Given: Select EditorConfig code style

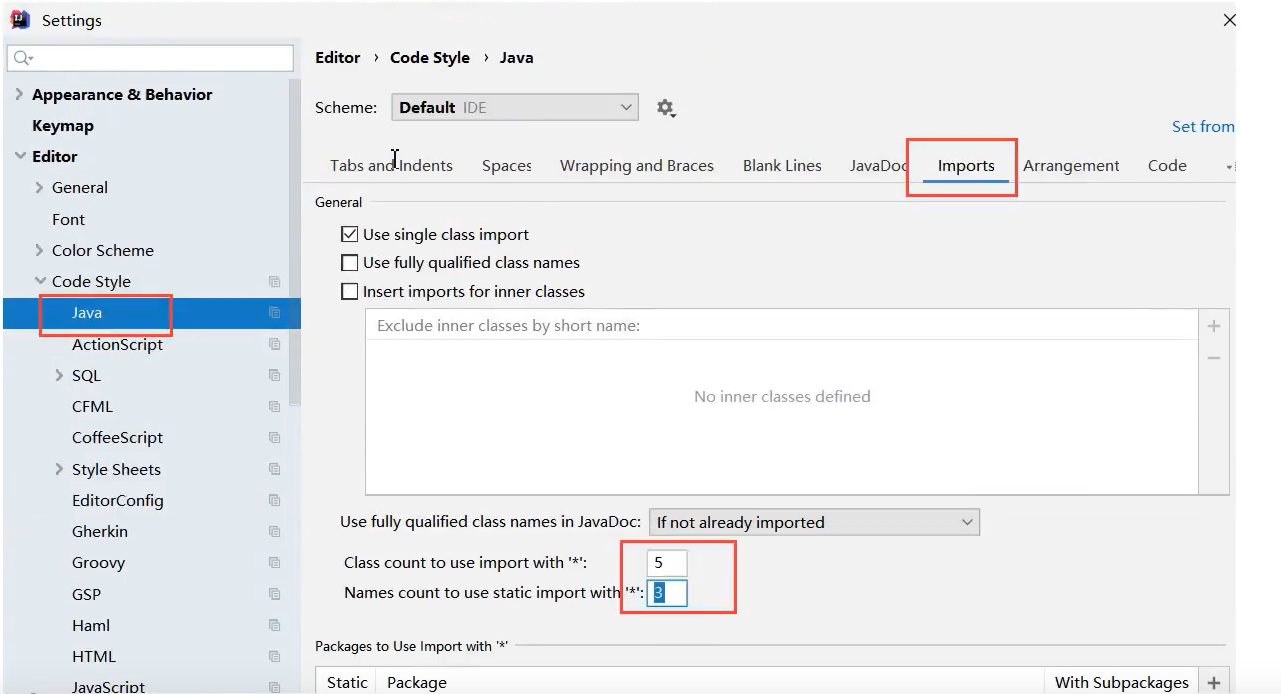Looking at the screenshot, I should point(118,501).
